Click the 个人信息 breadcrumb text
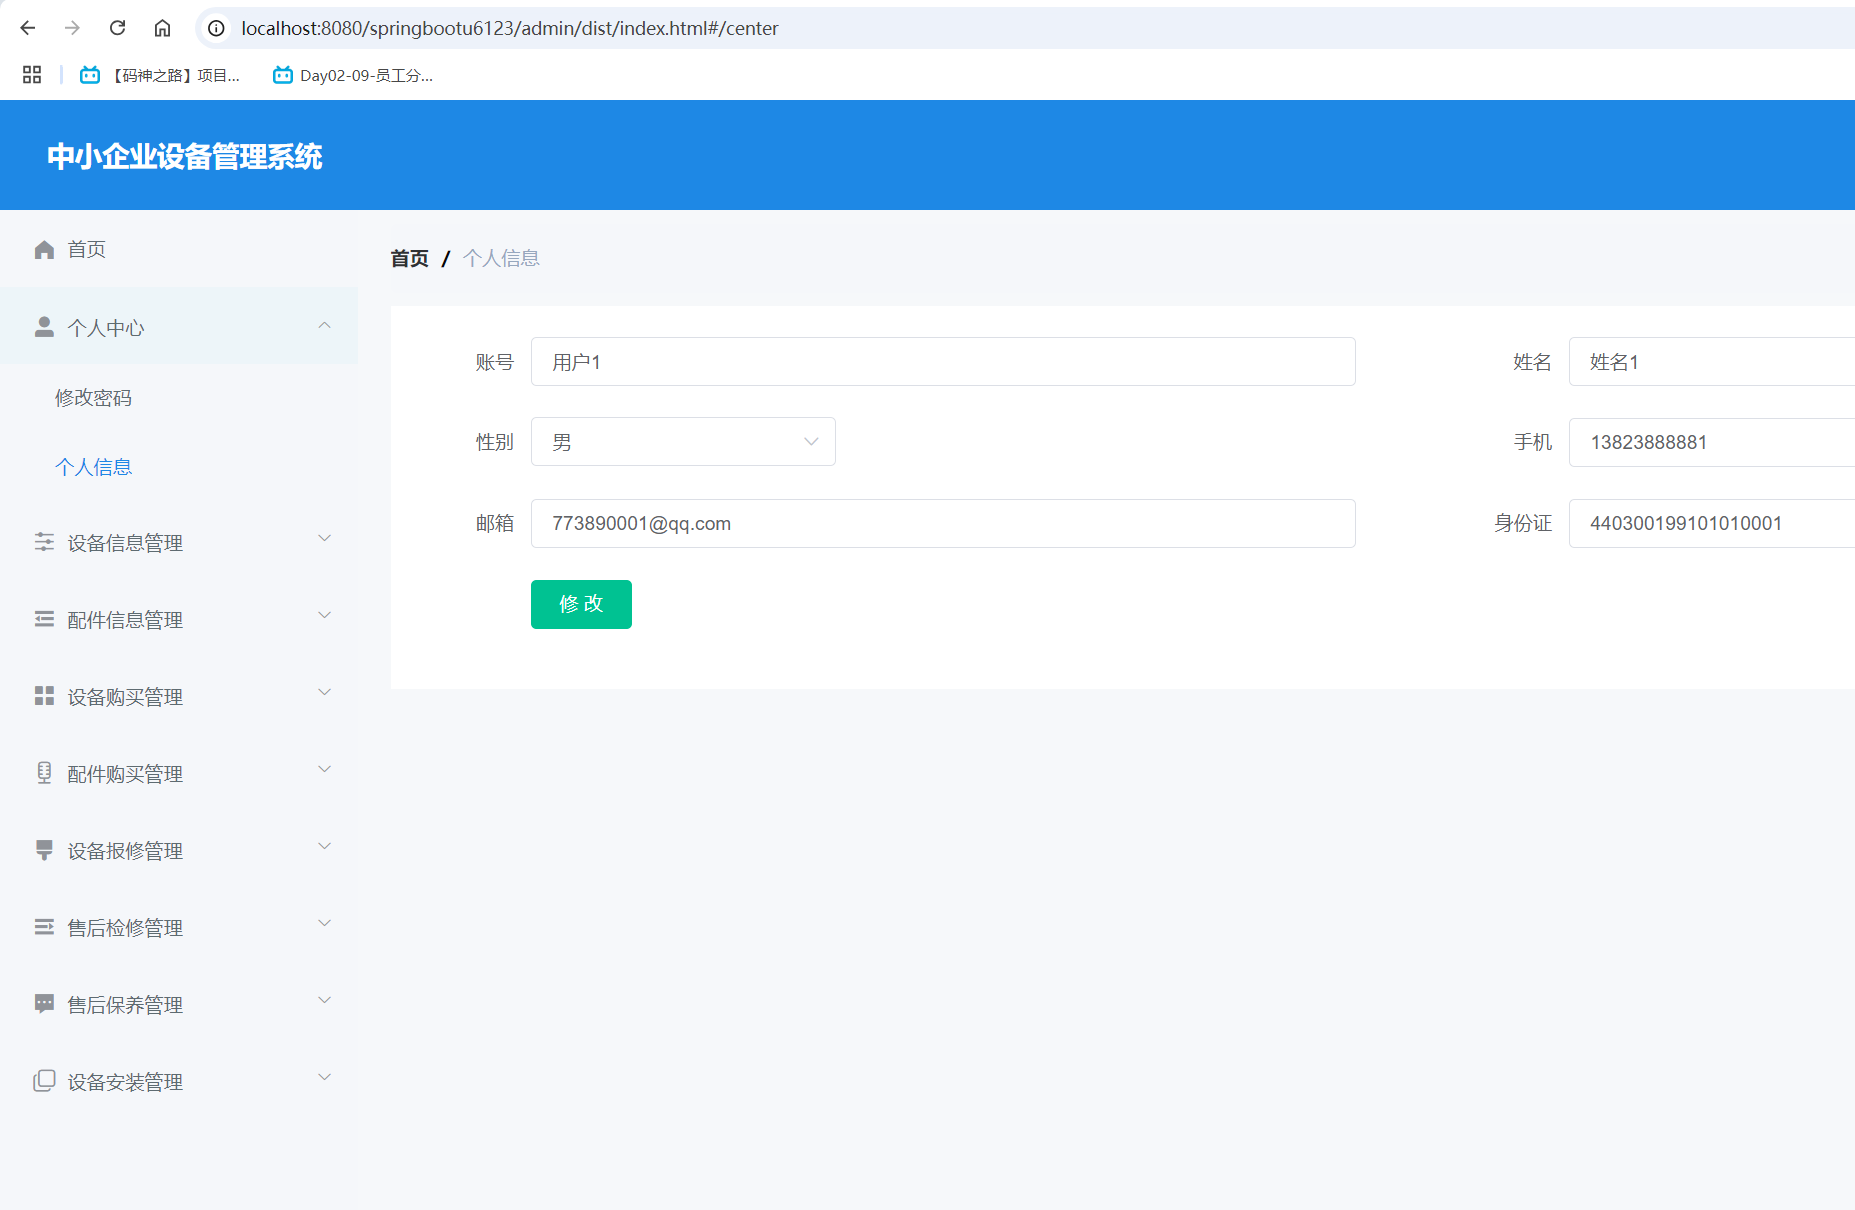 (x=501, y=258)
